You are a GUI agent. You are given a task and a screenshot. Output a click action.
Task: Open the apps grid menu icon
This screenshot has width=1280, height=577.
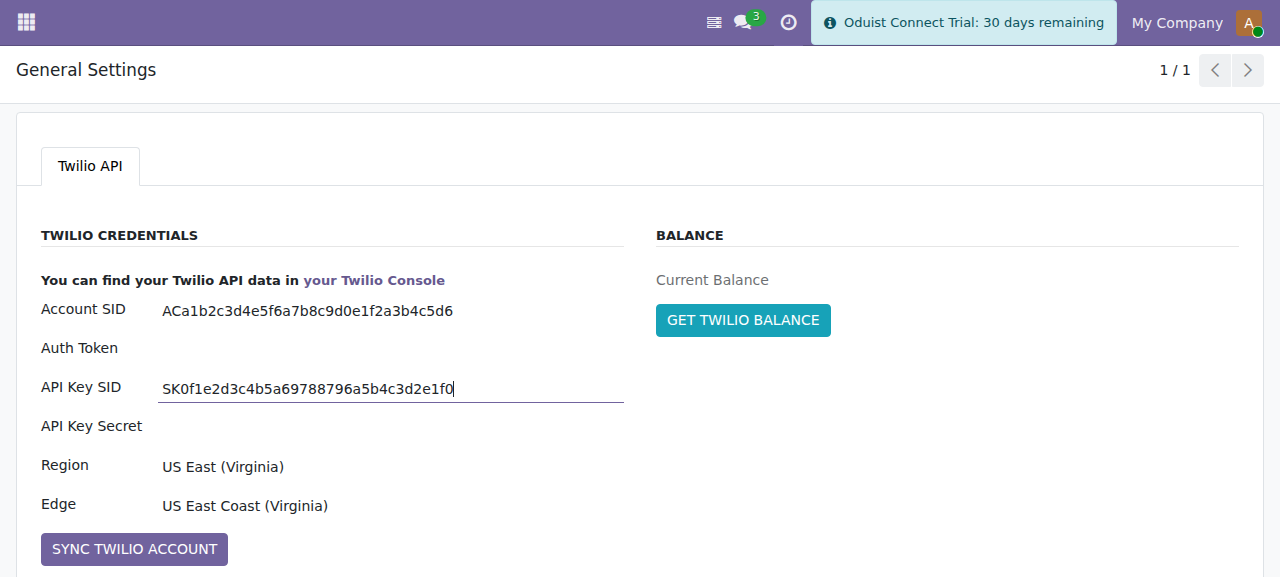[x=27, y=22]
